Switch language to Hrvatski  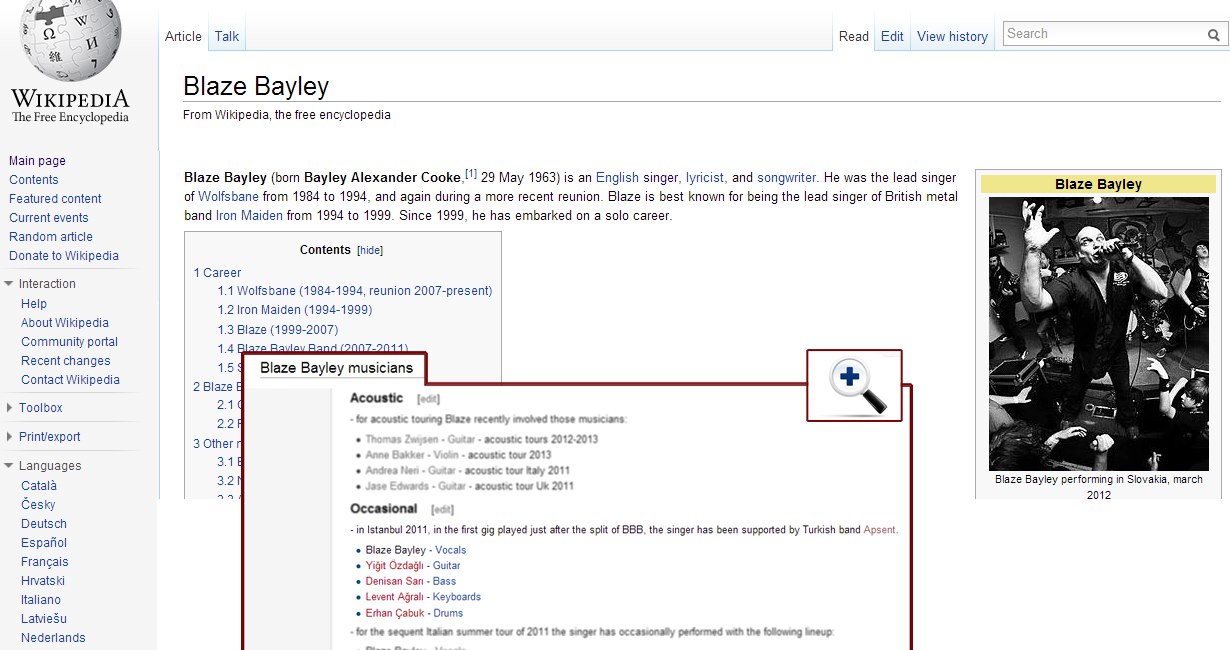click(x=44, y=581)
